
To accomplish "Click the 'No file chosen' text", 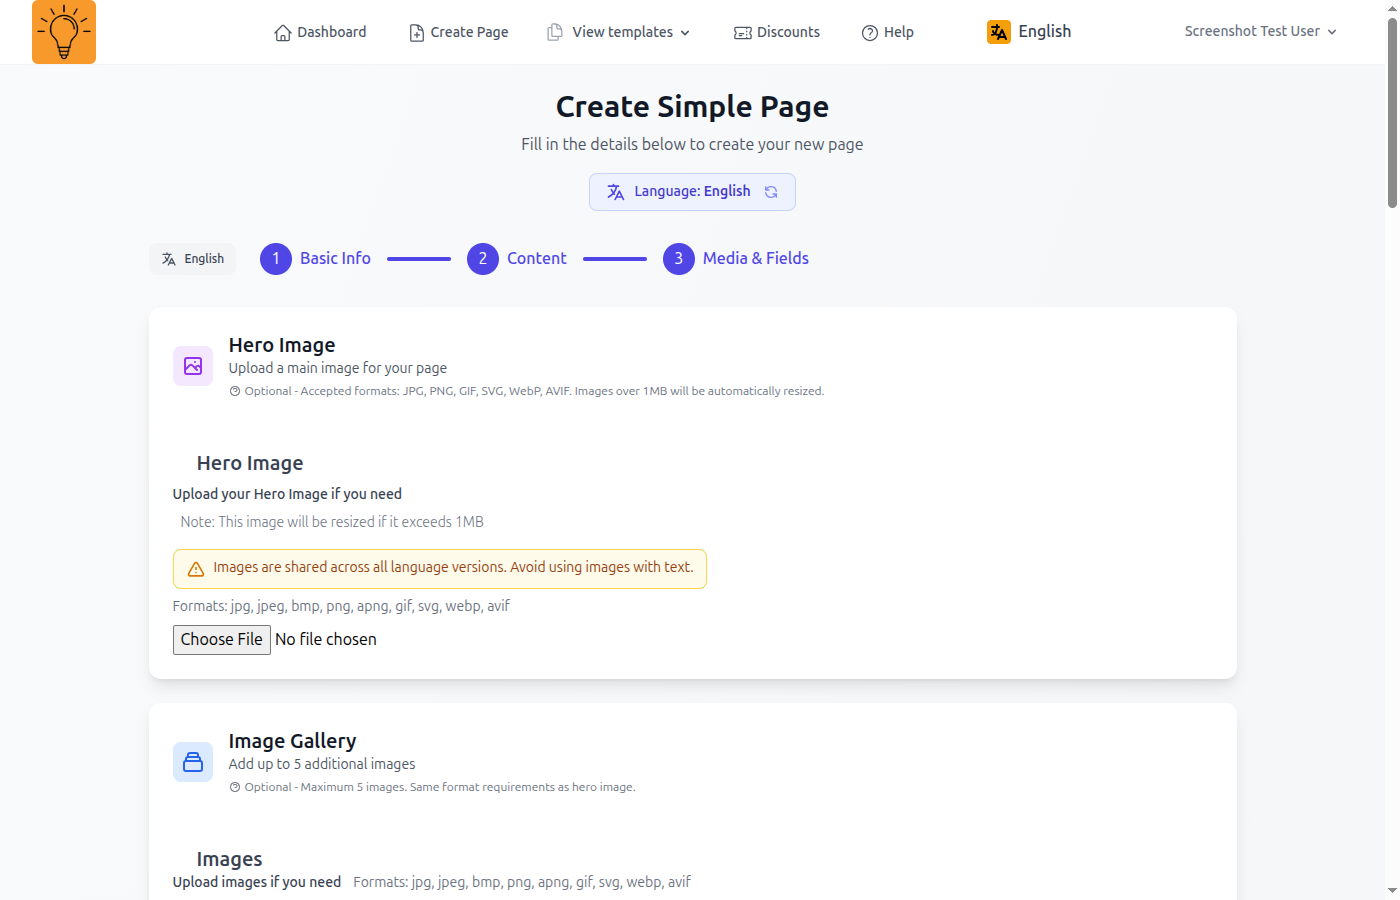I will point(326,640).
